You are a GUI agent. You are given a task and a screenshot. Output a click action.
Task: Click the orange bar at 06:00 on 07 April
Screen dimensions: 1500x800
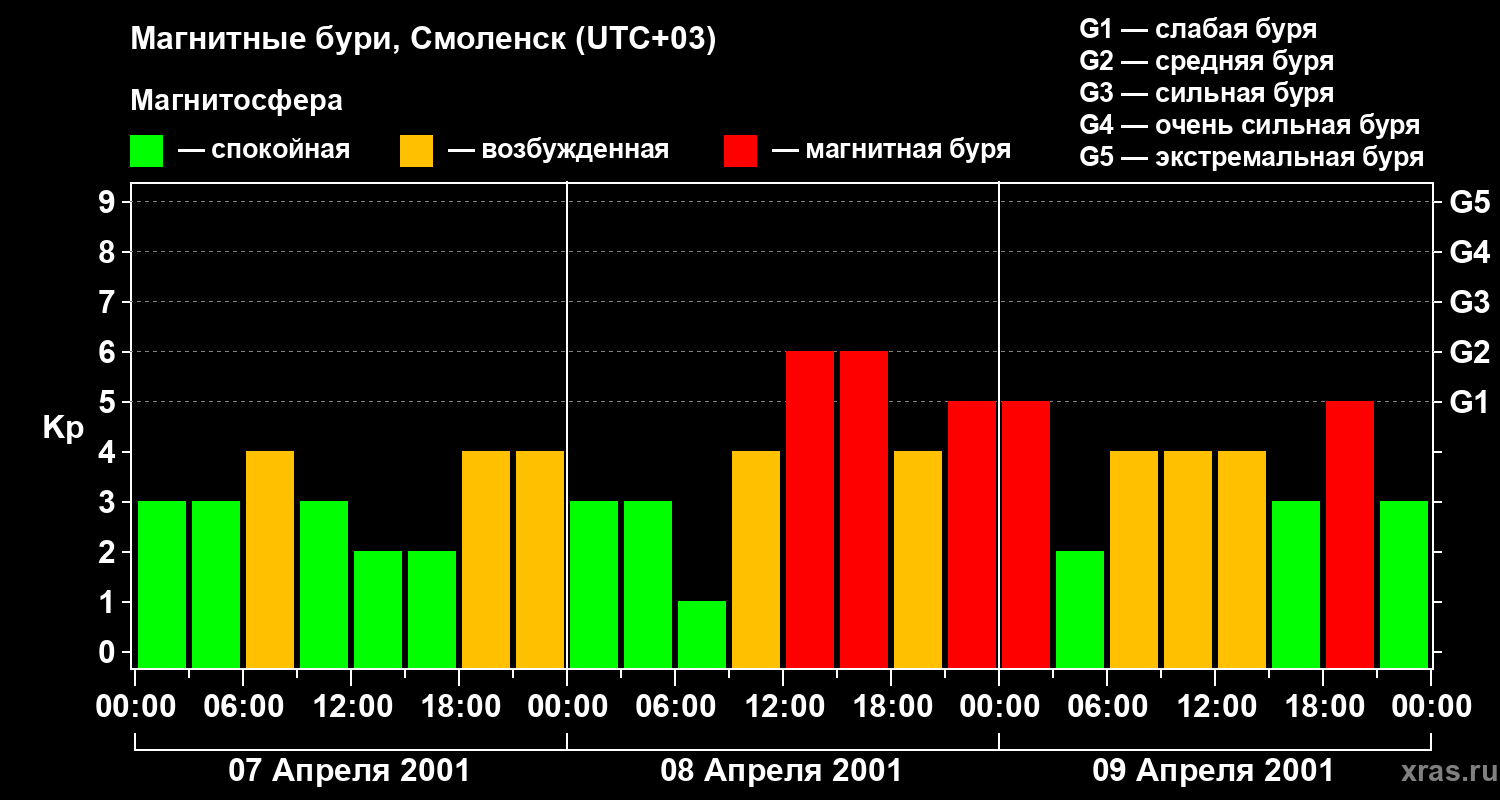click(270, 559)
